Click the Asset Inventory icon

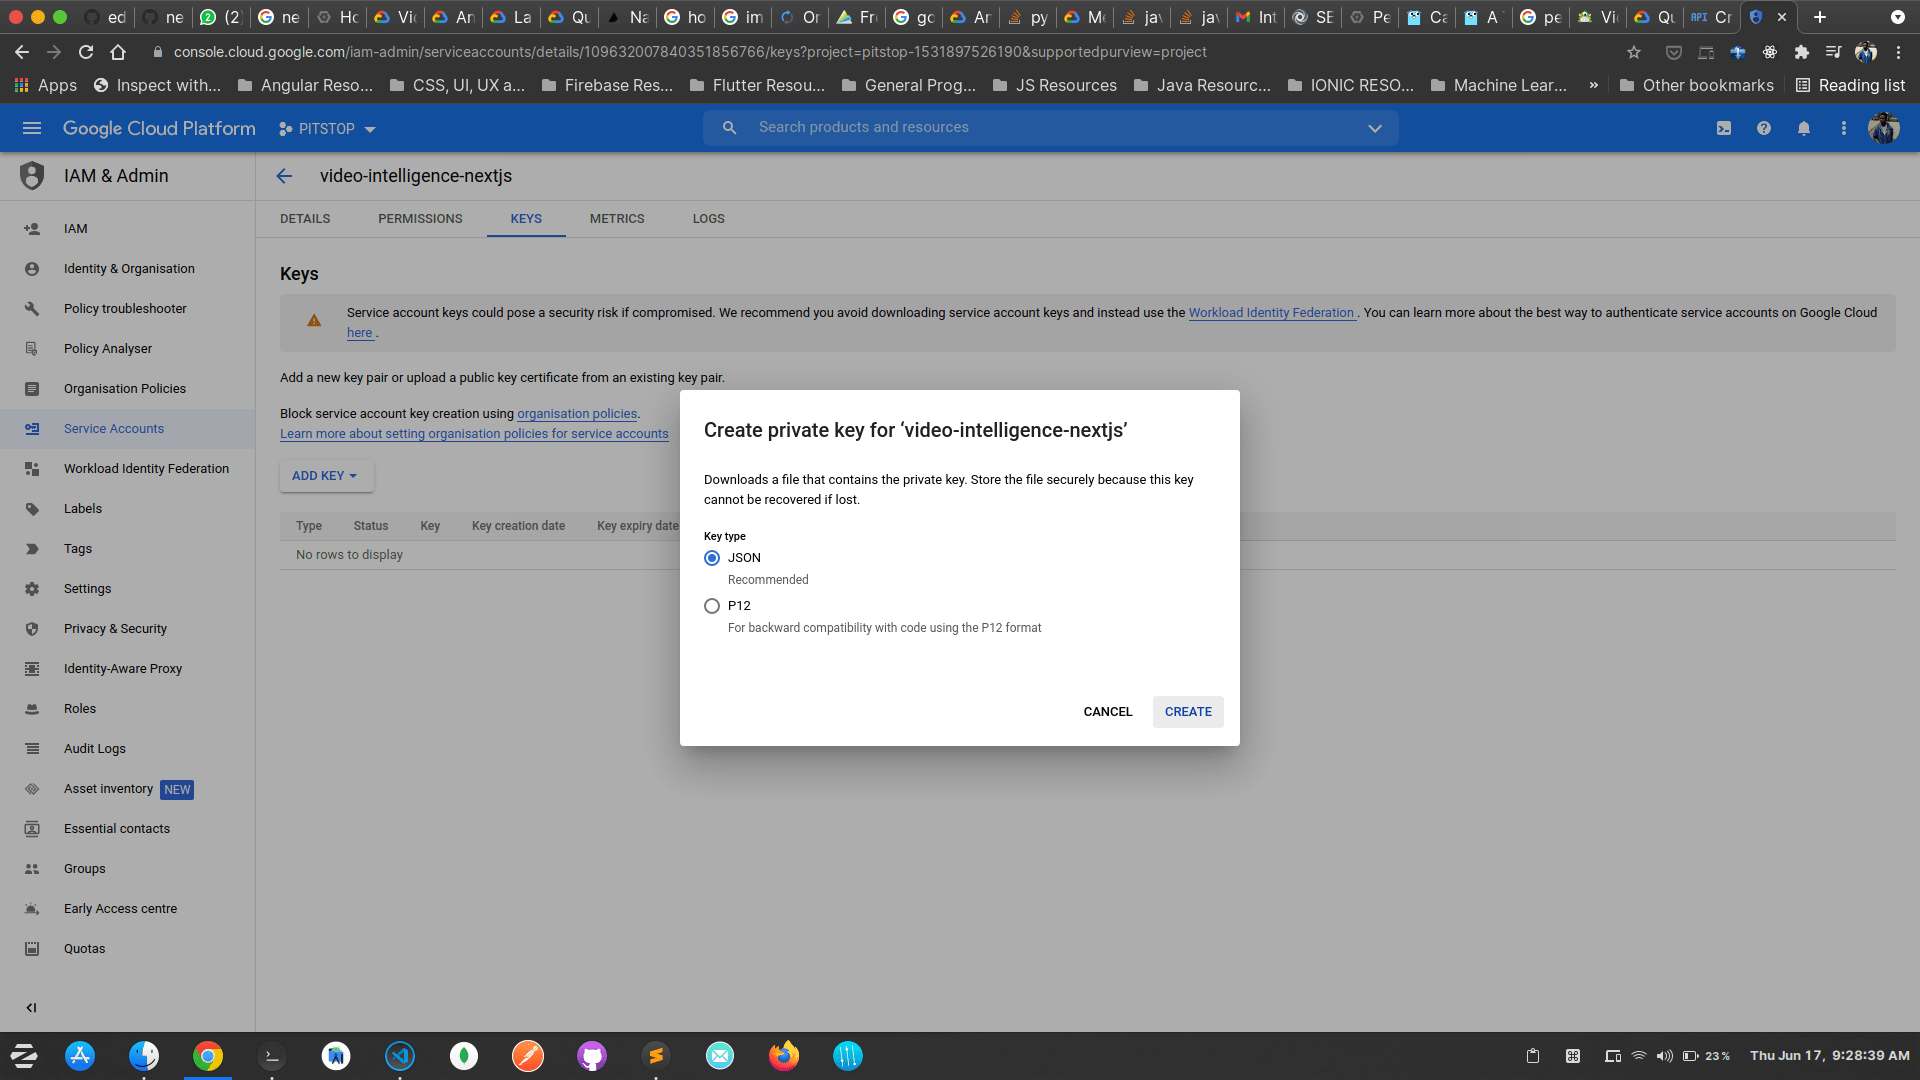coord(32,789)
